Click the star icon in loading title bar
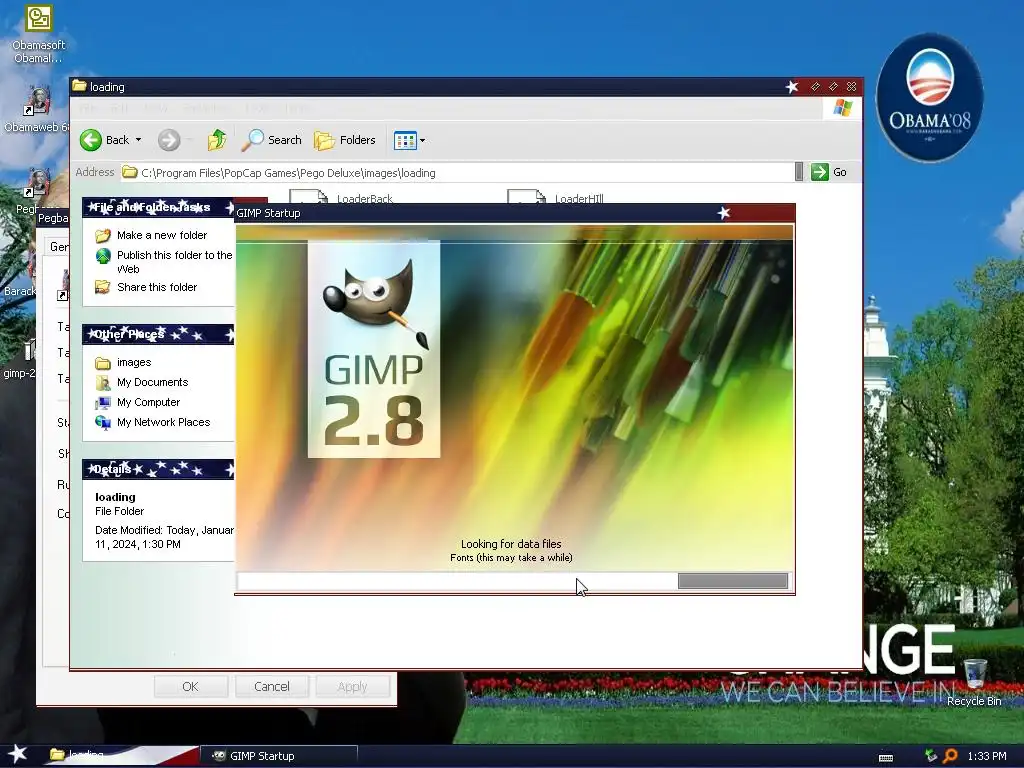The width and height of the screenshot is (1024, 768). [x=792, y=87]
